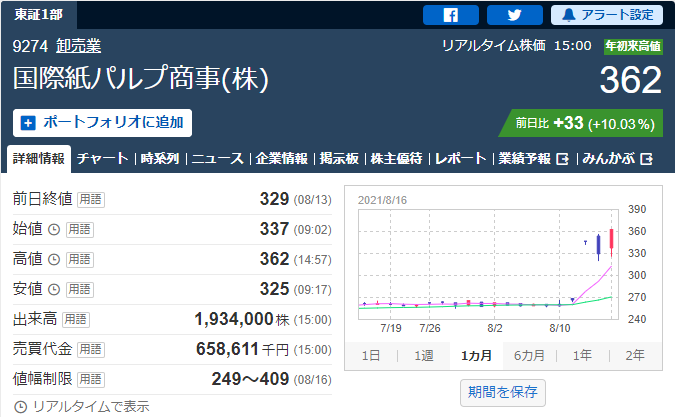Select the 1日 chart period
The image size is (675, 417).
tap(370, 355)
